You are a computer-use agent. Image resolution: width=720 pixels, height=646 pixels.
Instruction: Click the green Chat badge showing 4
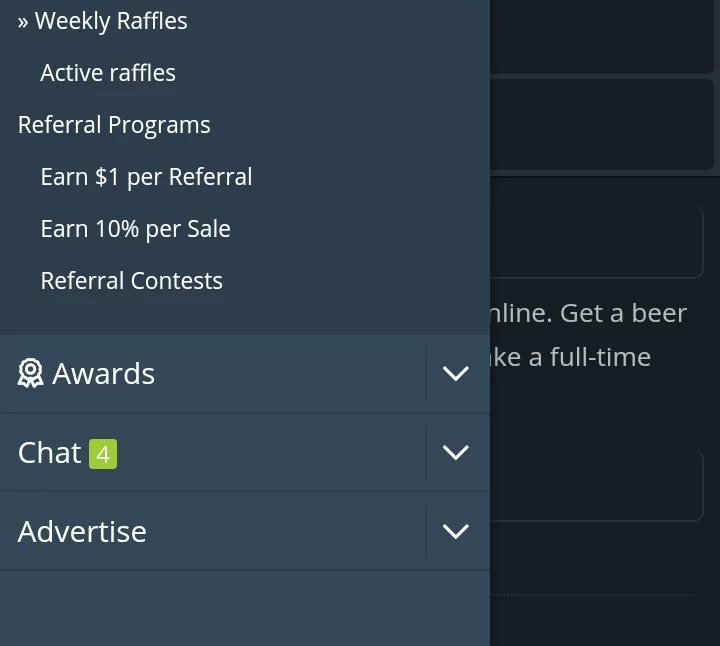(x=102, y=454)
